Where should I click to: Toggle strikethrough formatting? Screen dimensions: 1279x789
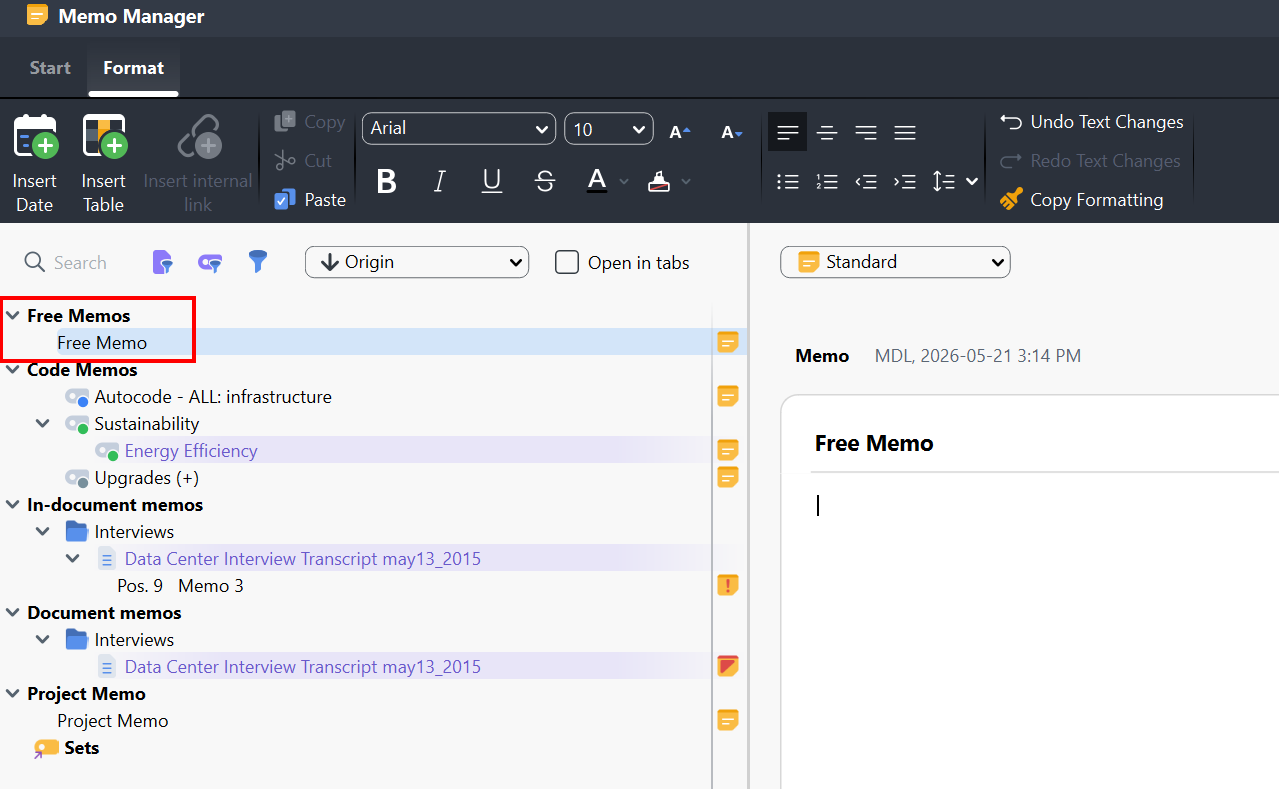click(x=545, y=181)
